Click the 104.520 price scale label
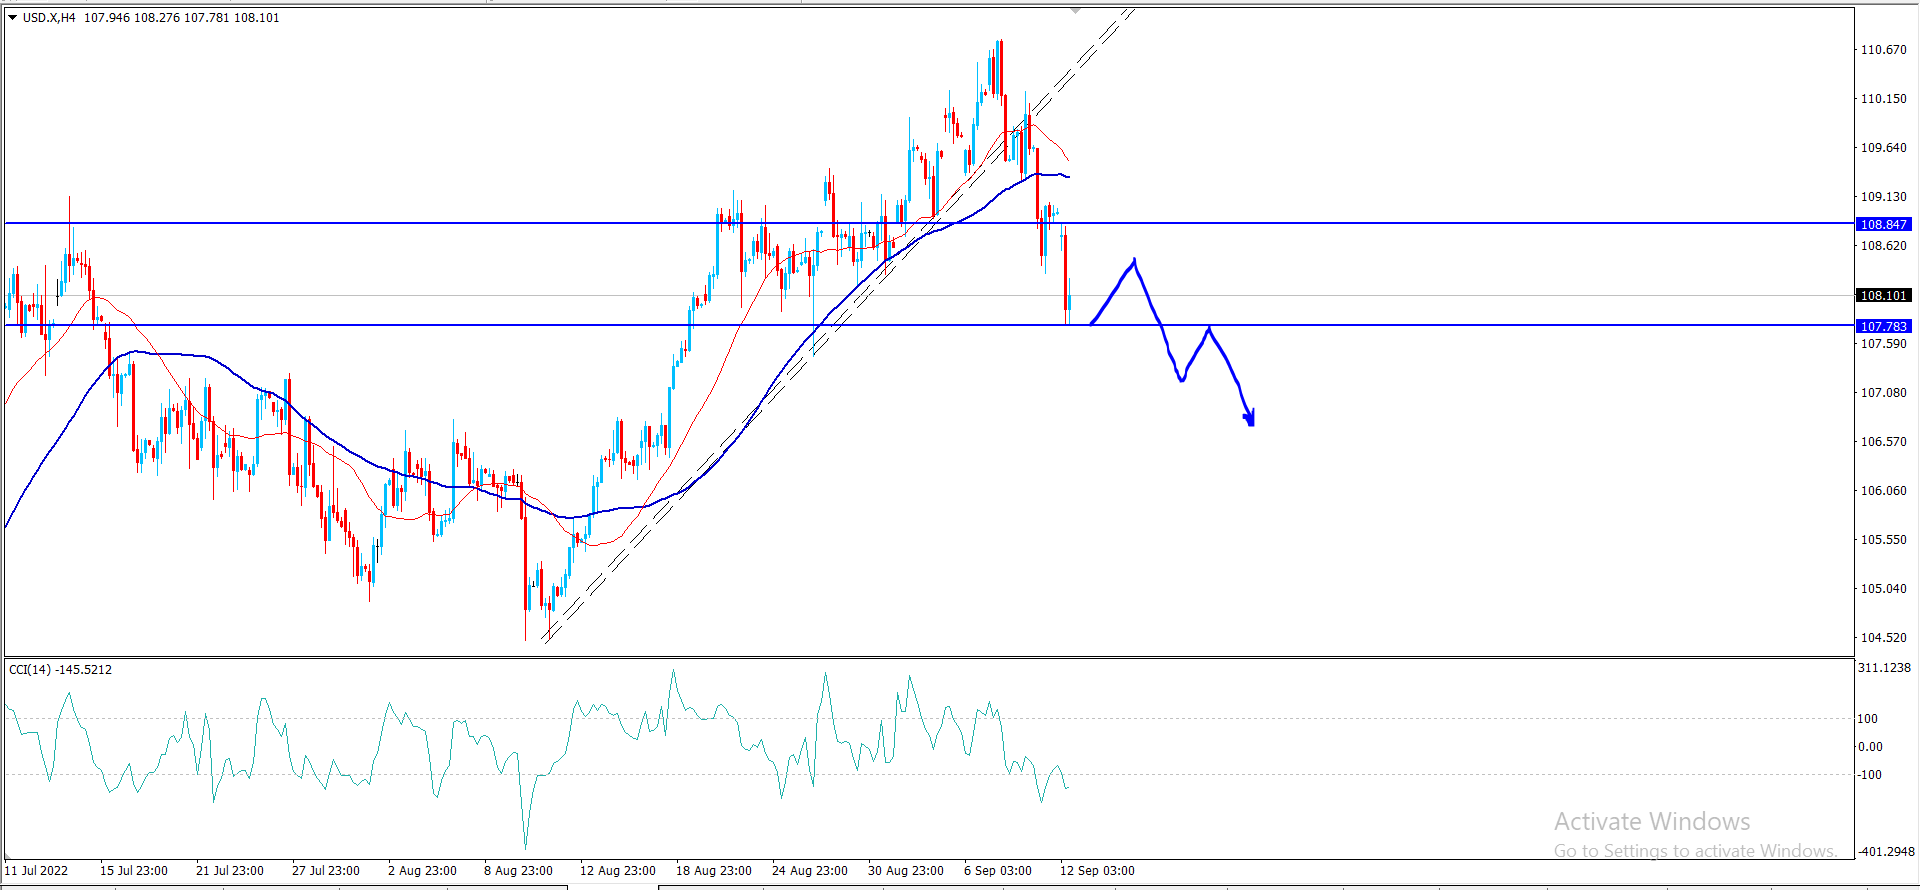Viewport: 1920px width, 890px height. [1882, 638]
